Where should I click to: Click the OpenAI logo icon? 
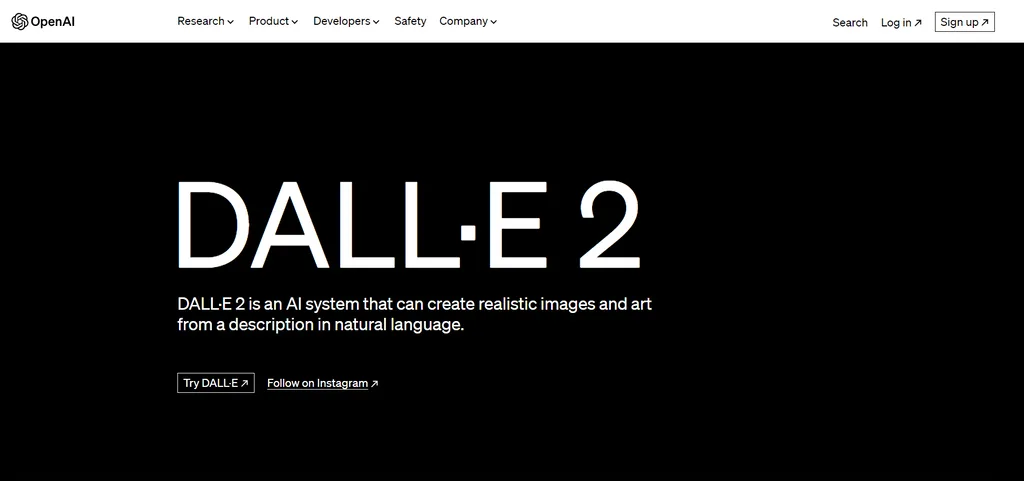tap(20, 22)
